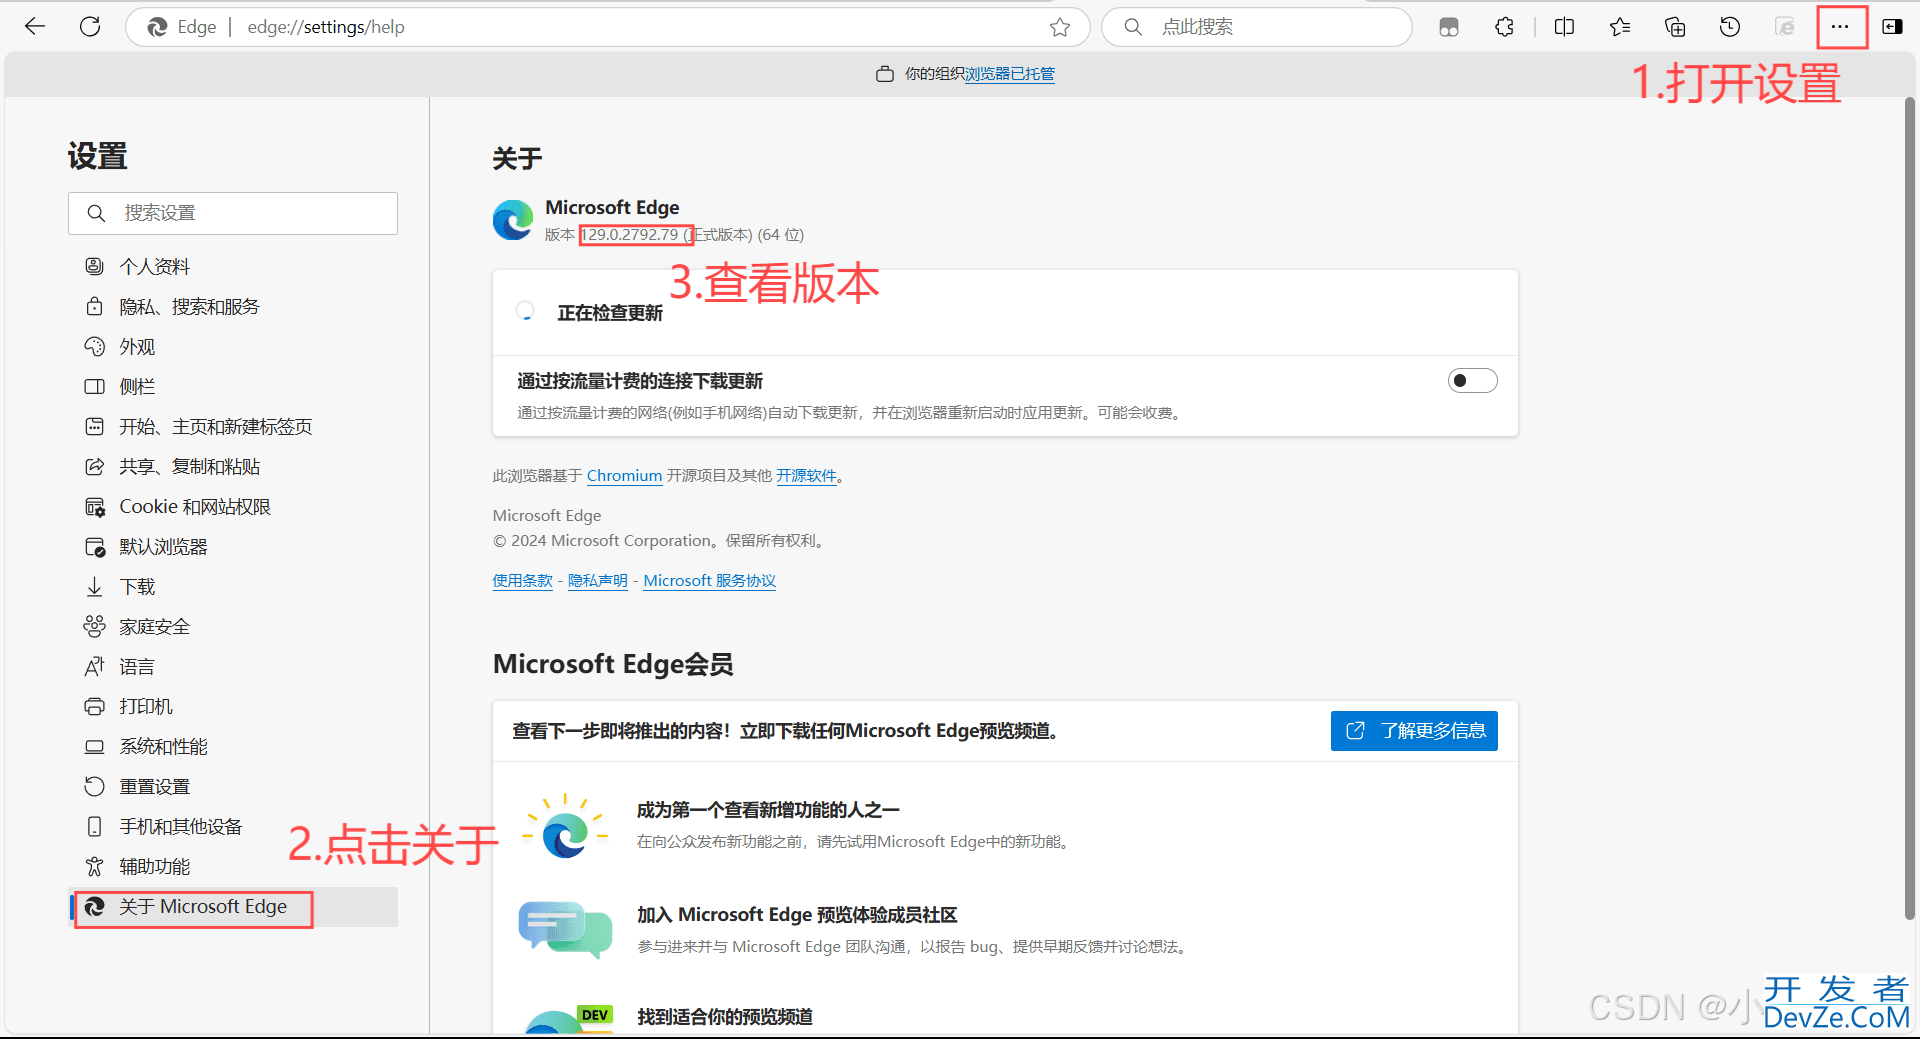
Task: Click the 手机和其他设备 phone icon
Action: tap(95, 827)
